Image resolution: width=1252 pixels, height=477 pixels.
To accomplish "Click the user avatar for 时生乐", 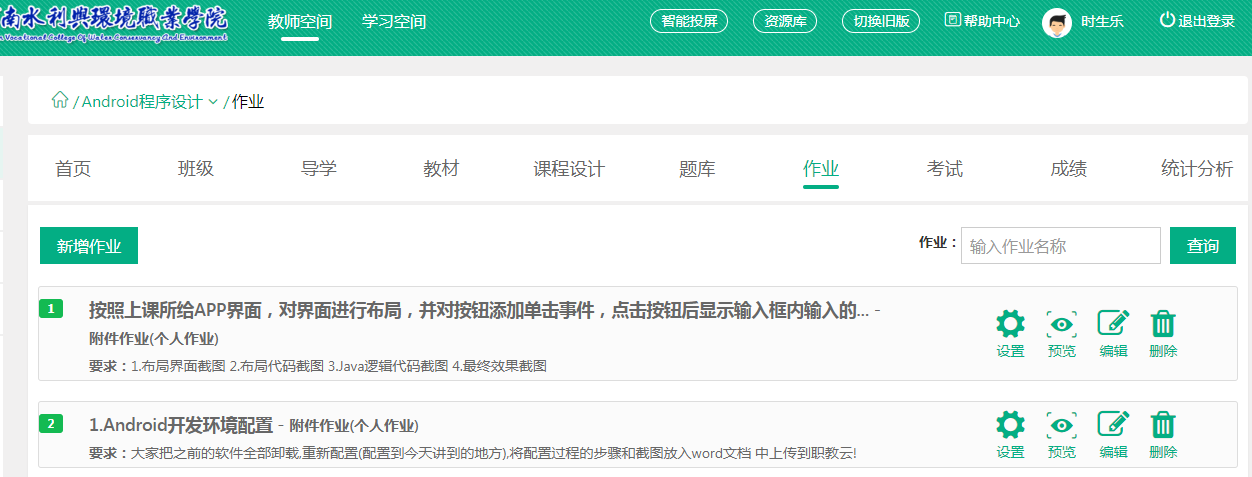I will pos(1056,22).
